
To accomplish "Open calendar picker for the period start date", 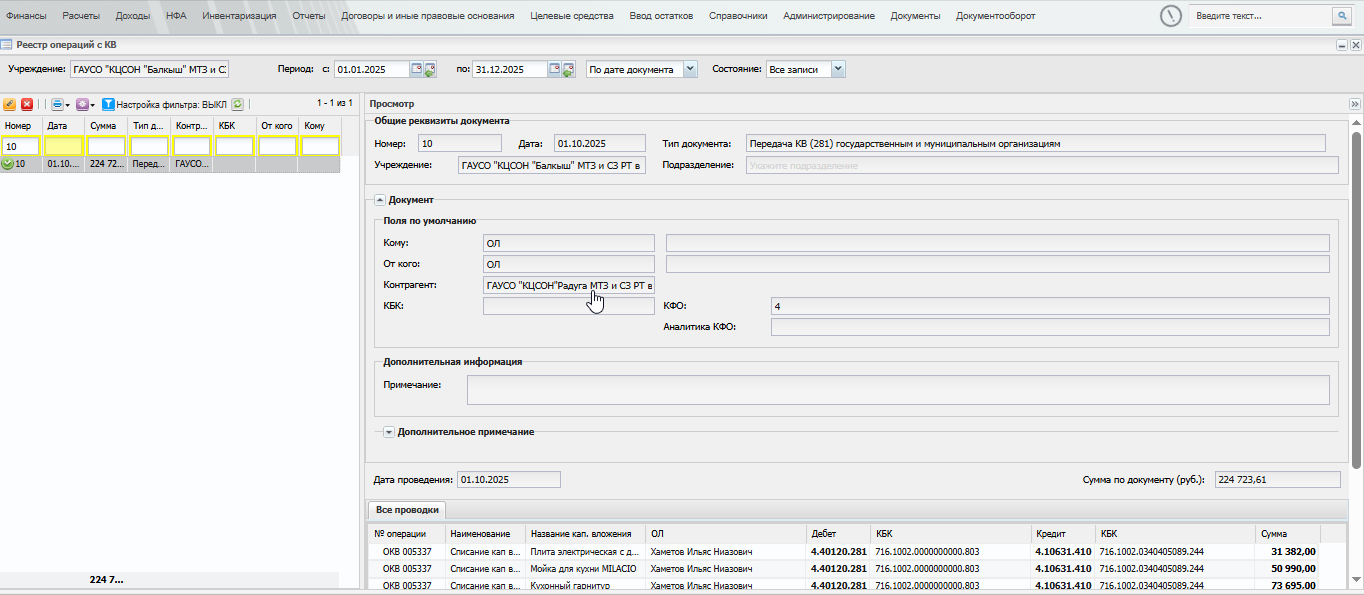I will point(417,69).
